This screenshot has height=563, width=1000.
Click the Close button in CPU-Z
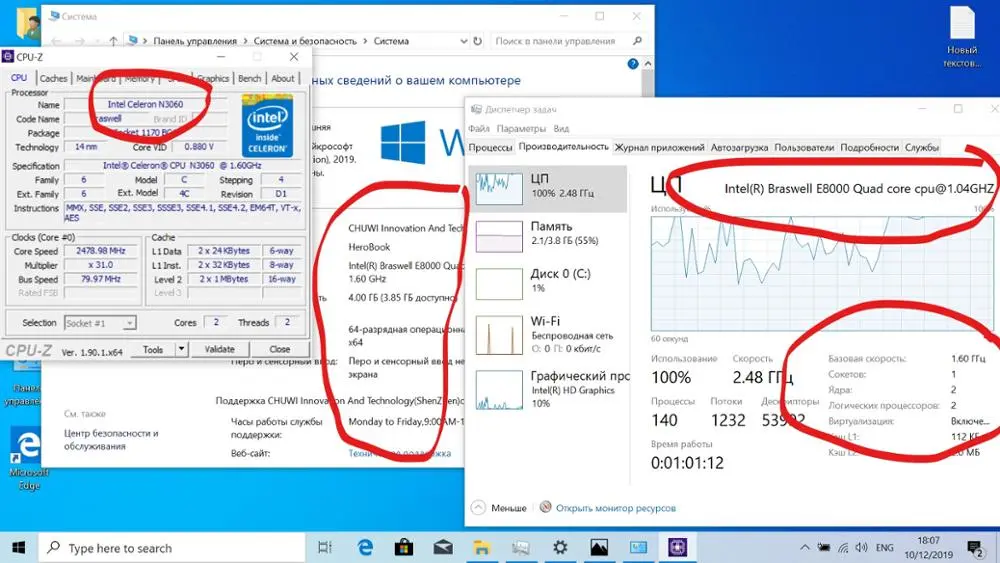(279, 349)
